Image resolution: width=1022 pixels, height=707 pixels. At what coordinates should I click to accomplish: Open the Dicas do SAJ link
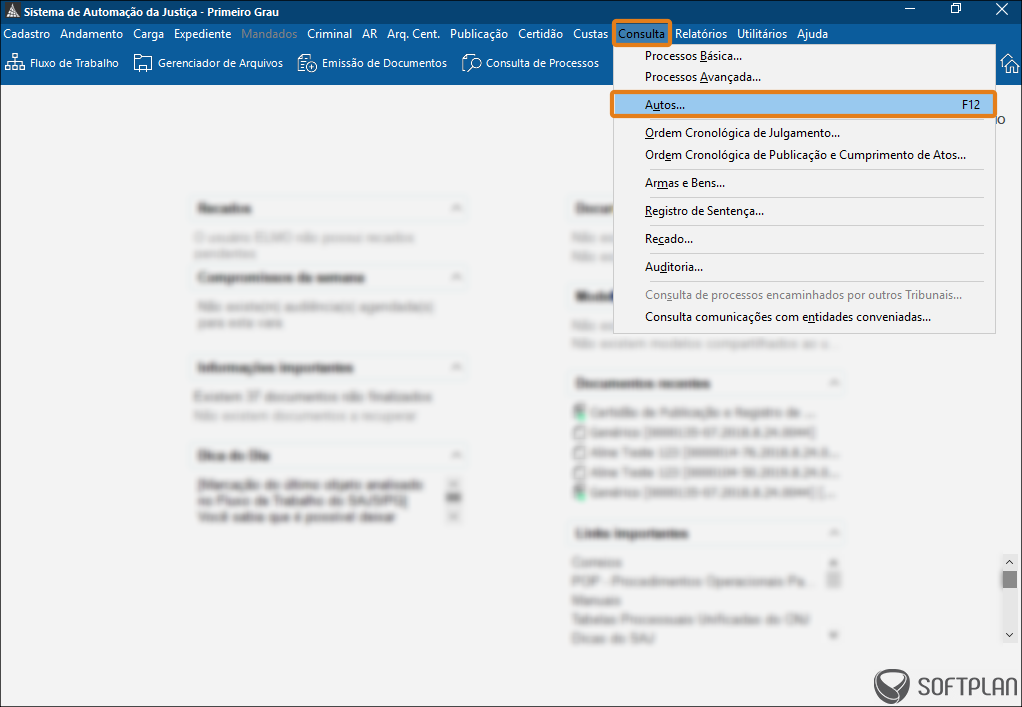[613, 639]
